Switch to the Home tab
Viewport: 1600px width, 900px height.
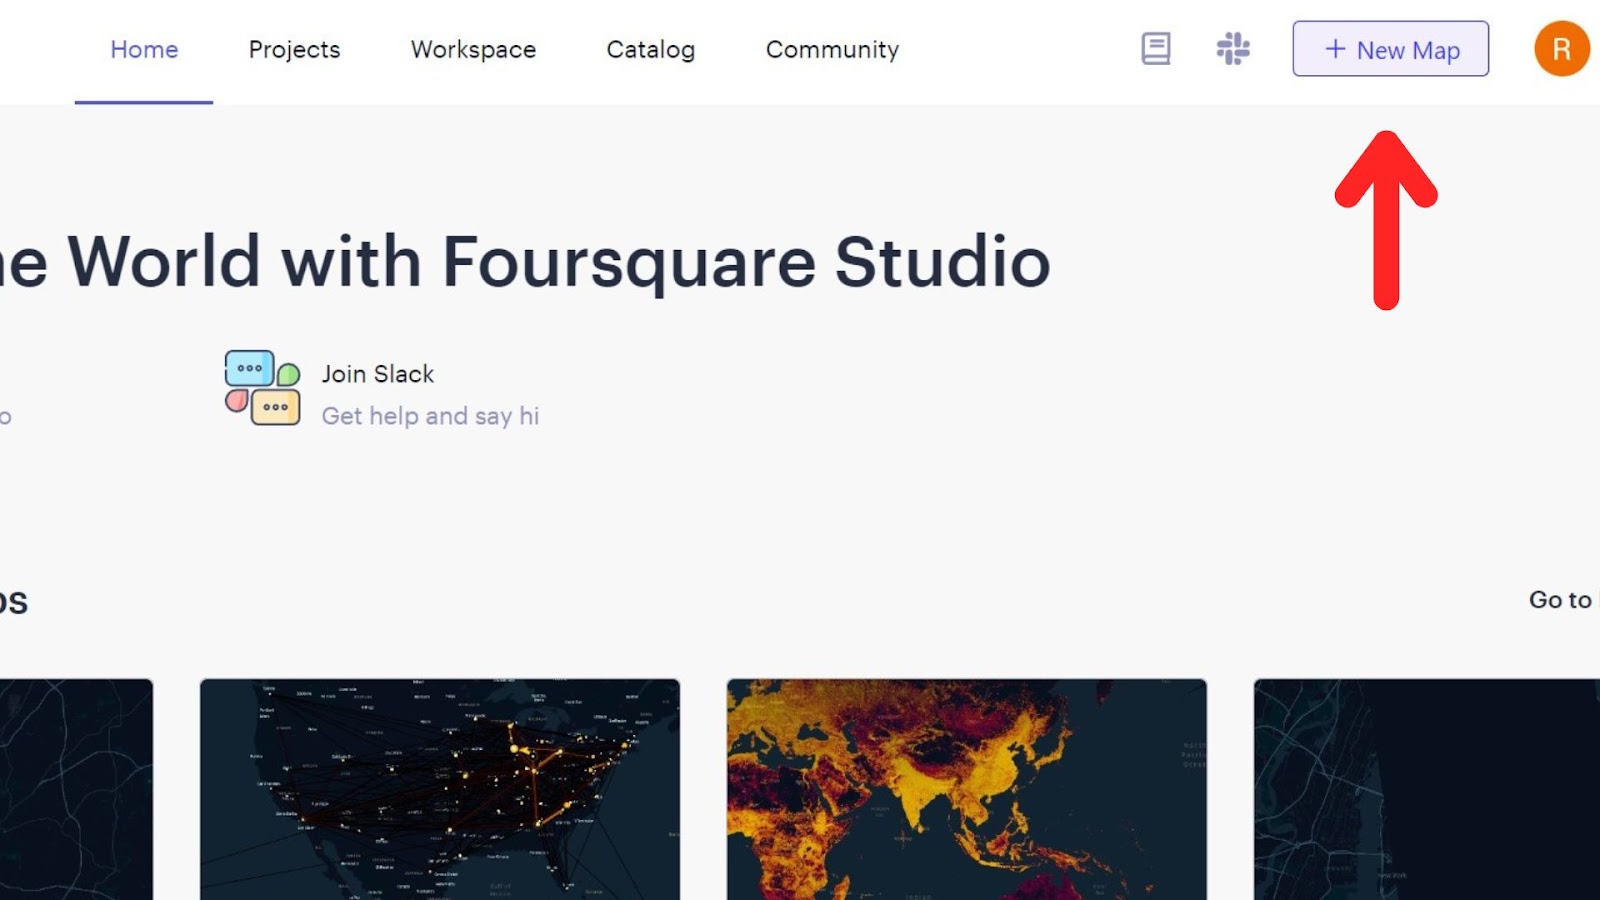click(x=144, y=50)
